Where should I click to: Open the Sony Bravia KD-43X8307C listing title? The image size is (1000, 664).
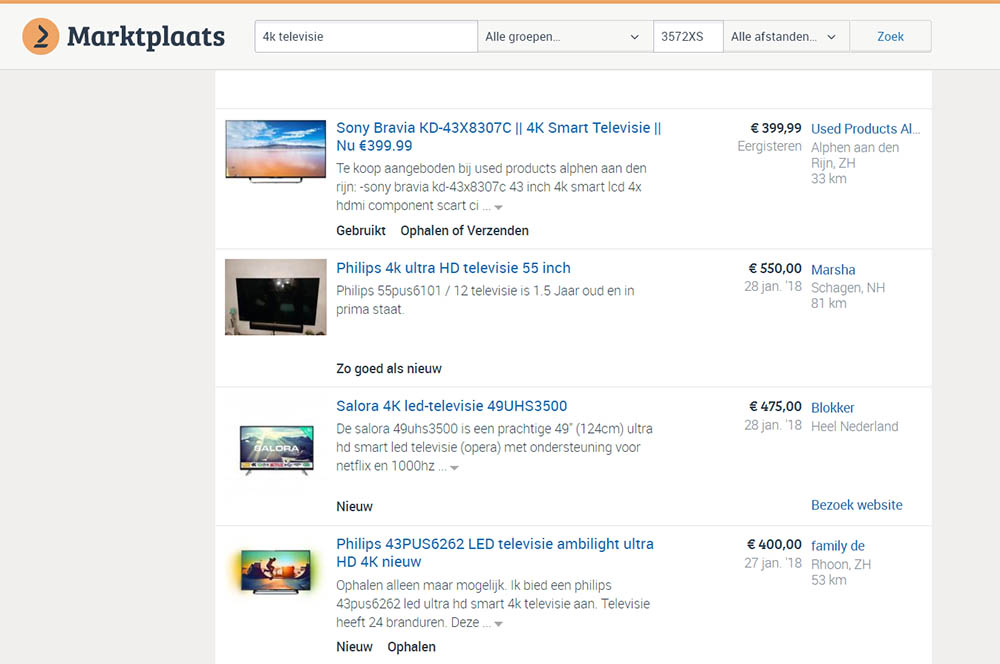pyautogui.click(x=498, y=128)
